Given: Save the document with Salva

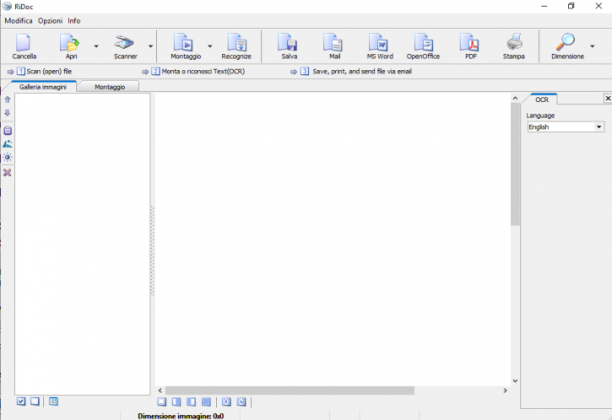Looking at the screenshot, I should coord(289,46).
